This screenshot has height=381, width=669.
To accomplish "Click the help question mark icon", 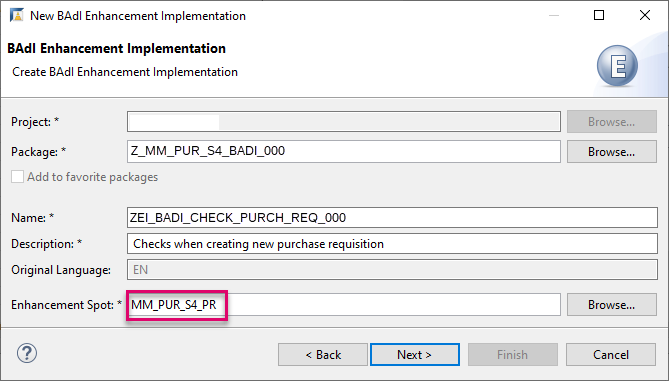I will (27, 353).
